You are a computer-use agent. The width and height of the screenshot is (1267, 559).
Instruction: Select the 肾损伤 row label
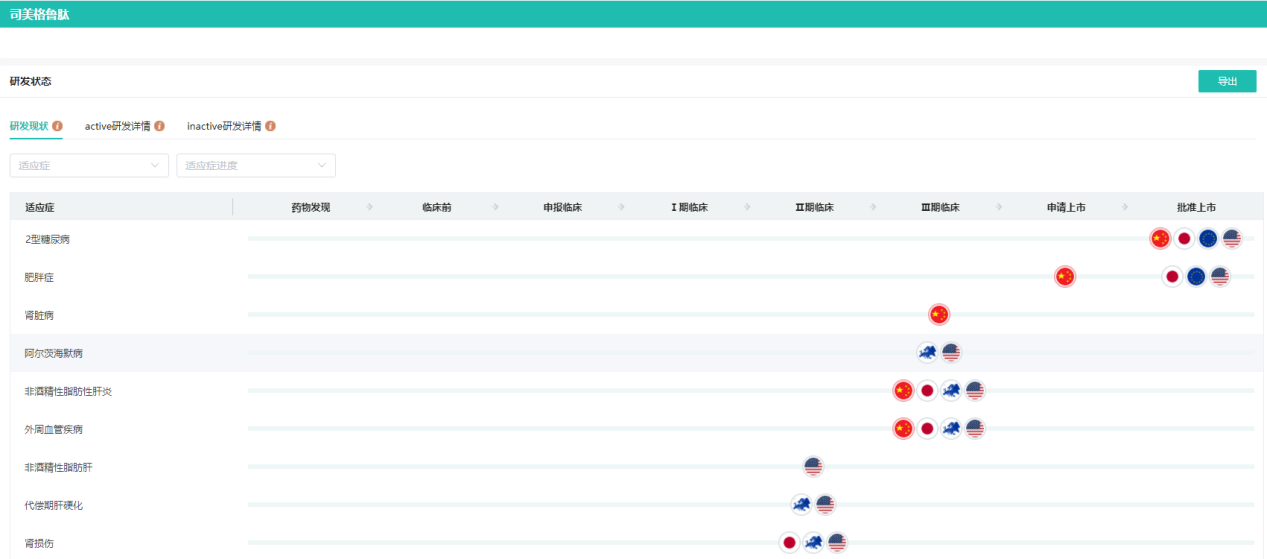click(x=39, y=543)
